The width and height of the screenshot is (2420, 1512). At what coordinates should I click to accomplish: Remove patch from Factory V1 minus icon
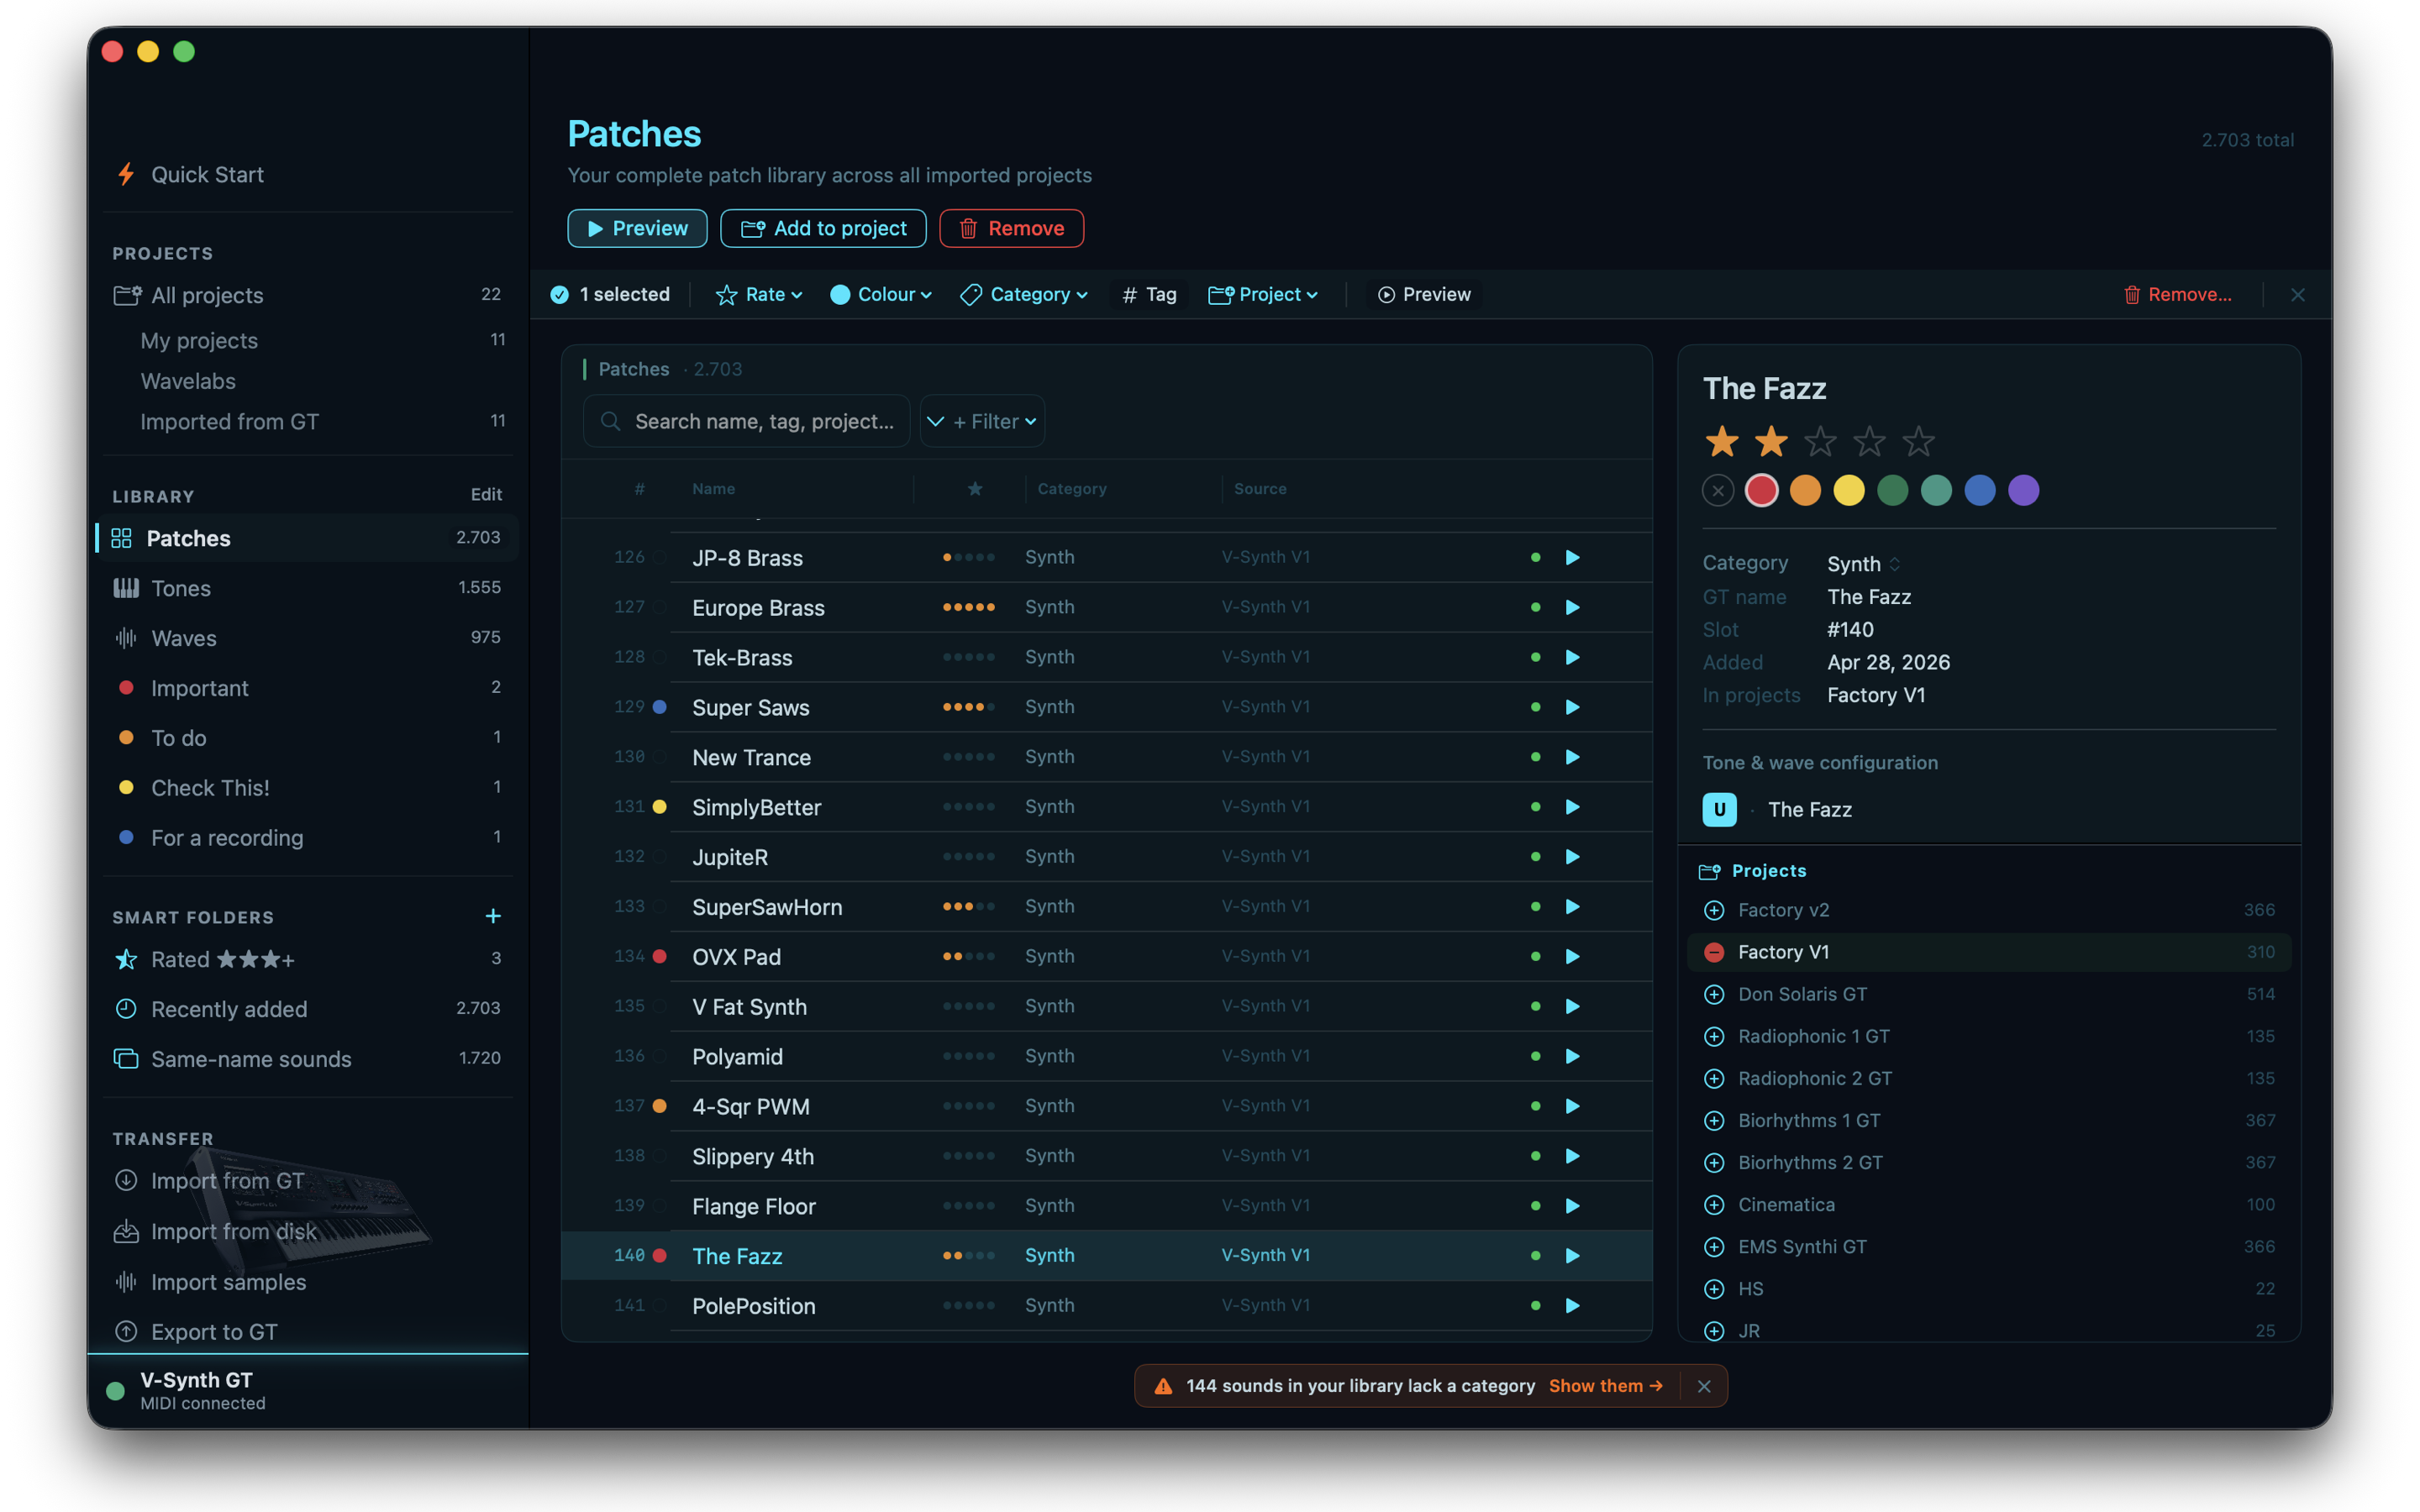click(x=1714, y=952)
